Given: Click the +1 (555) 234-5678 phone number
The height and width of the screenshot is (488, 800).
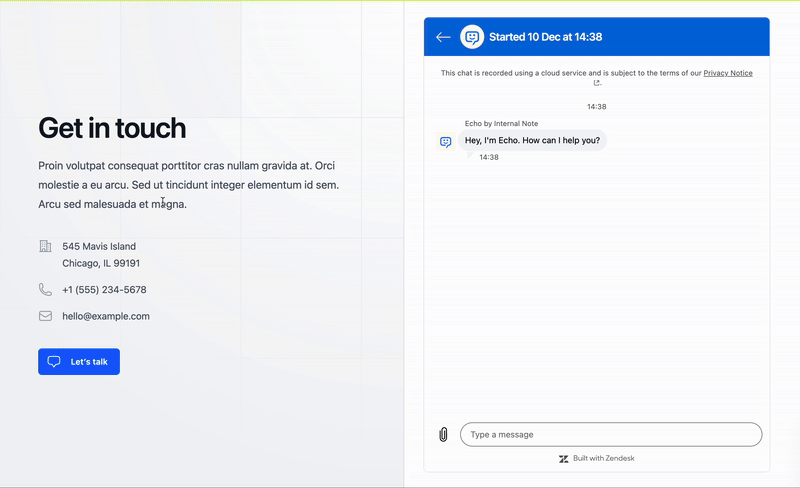Looking at the screenshot, I should (104, 290).
